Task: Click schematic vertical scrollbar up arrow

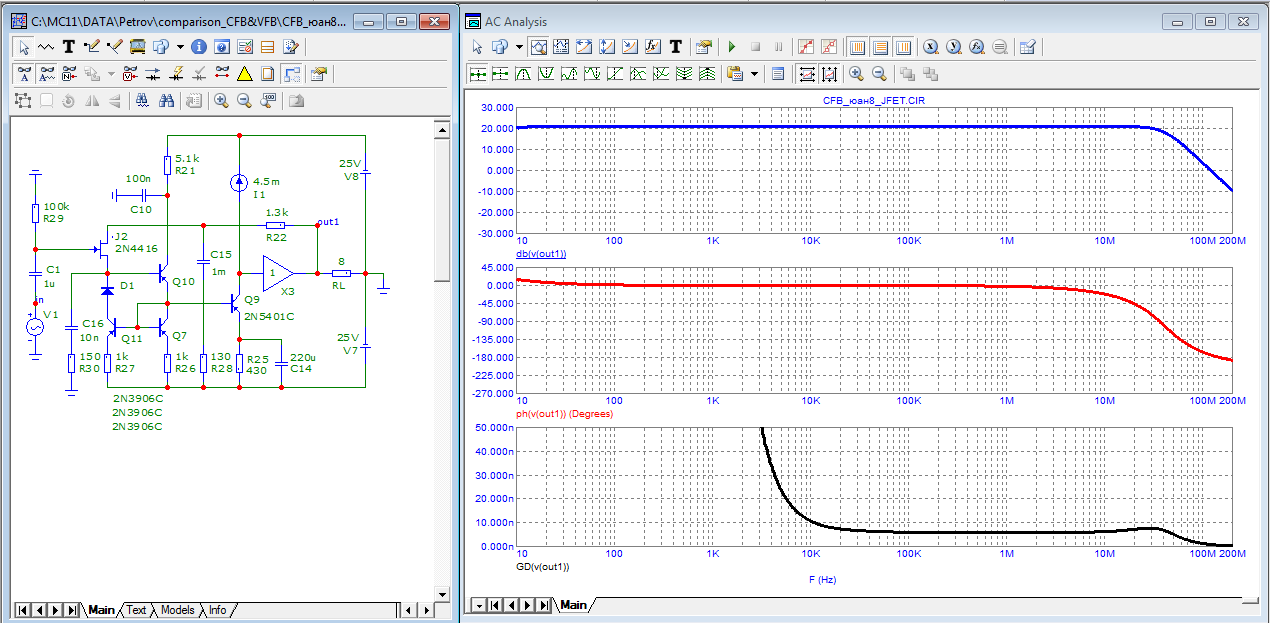Action: coord(441,129)
